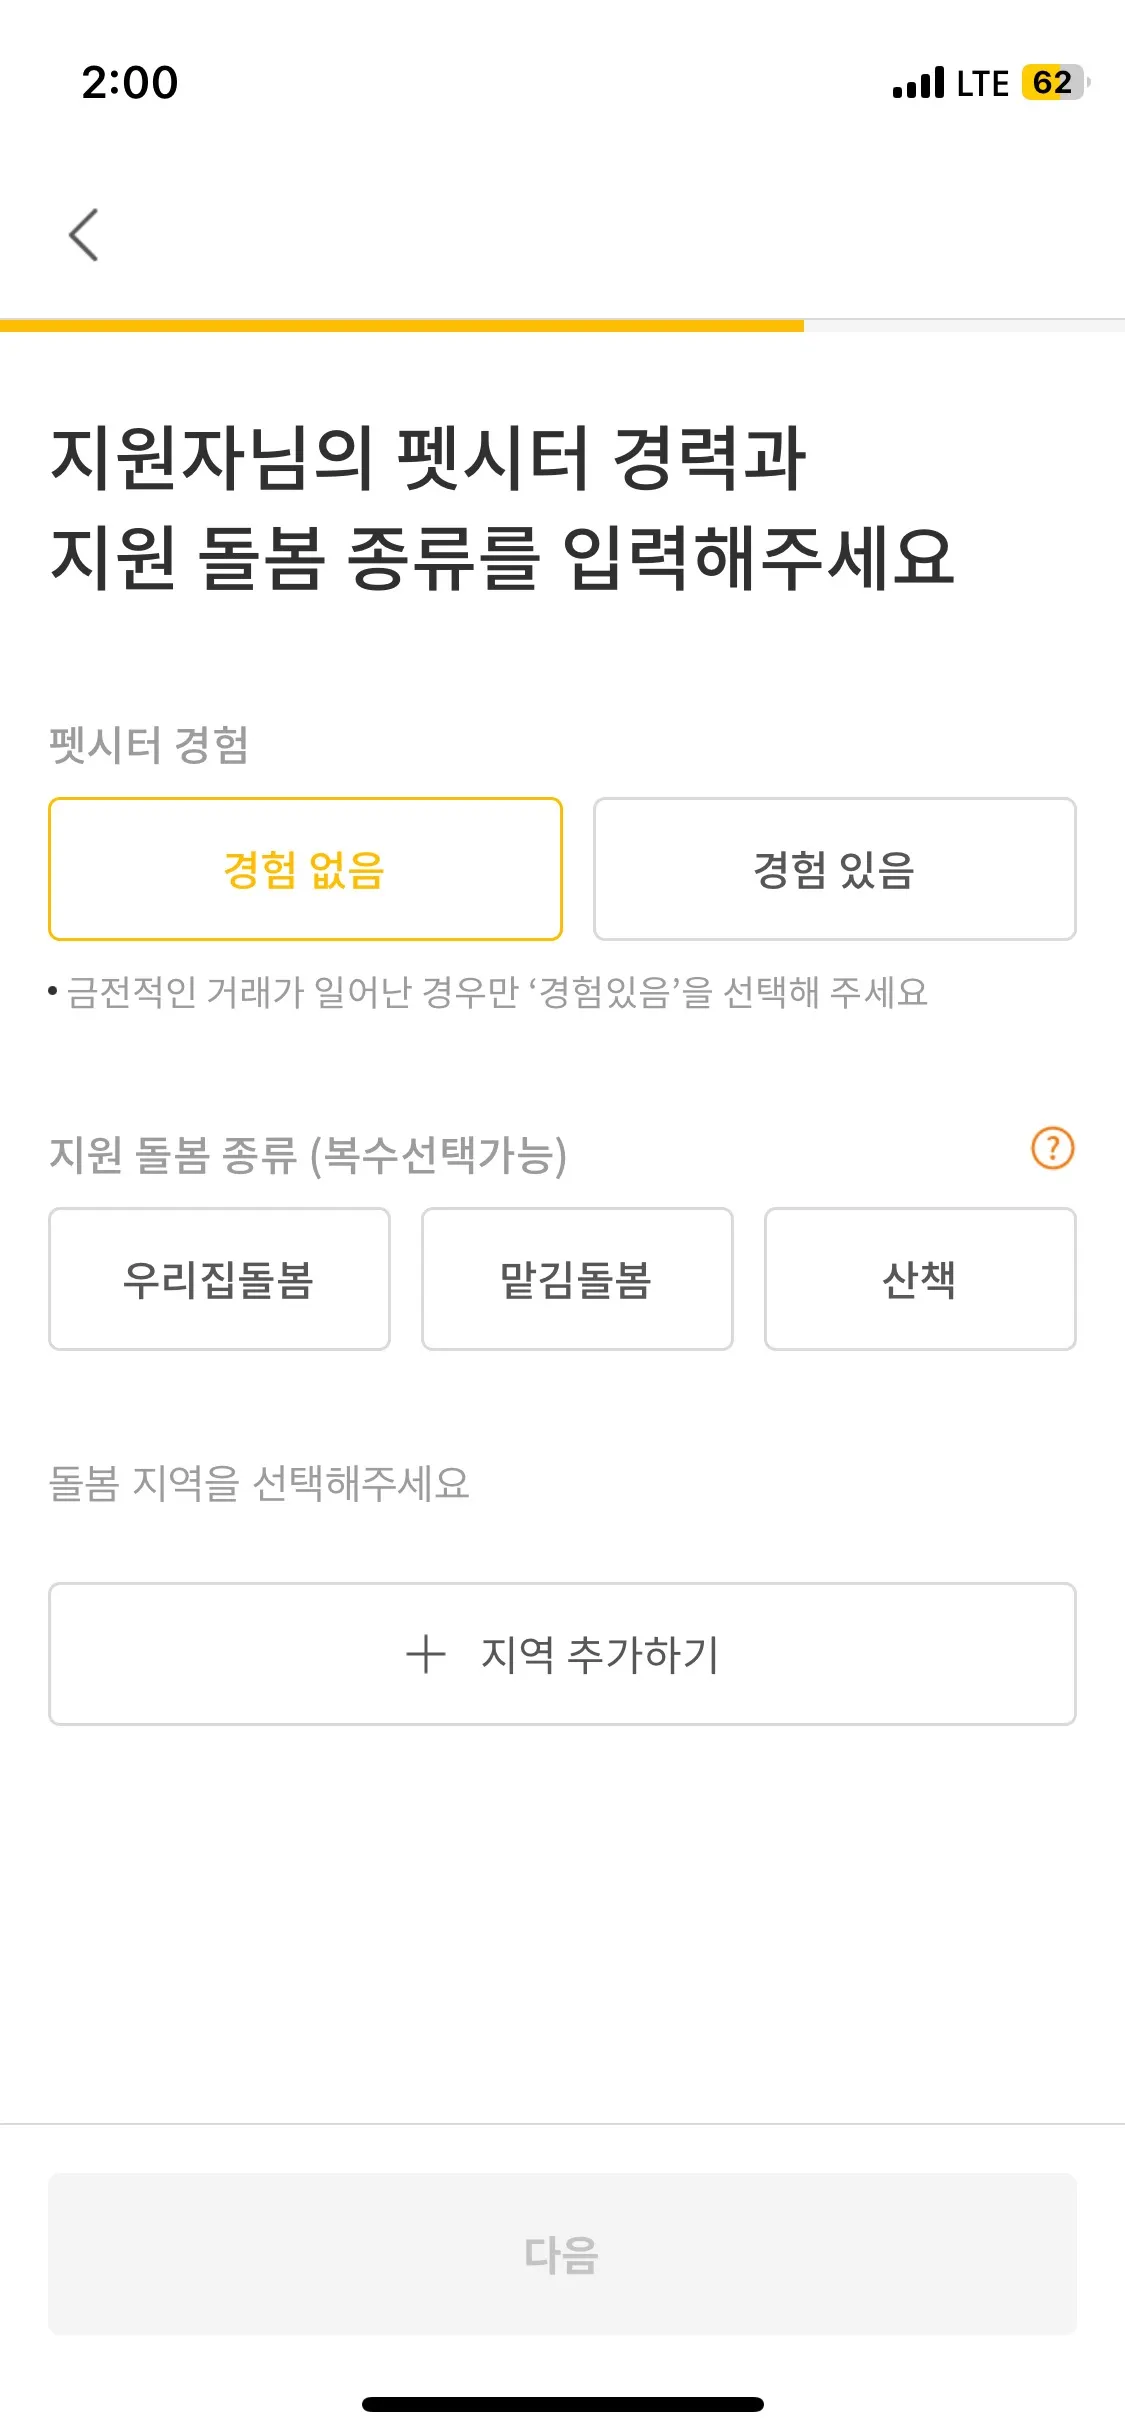Tap the 펫시터 경험 section label

tap(149, 745)
